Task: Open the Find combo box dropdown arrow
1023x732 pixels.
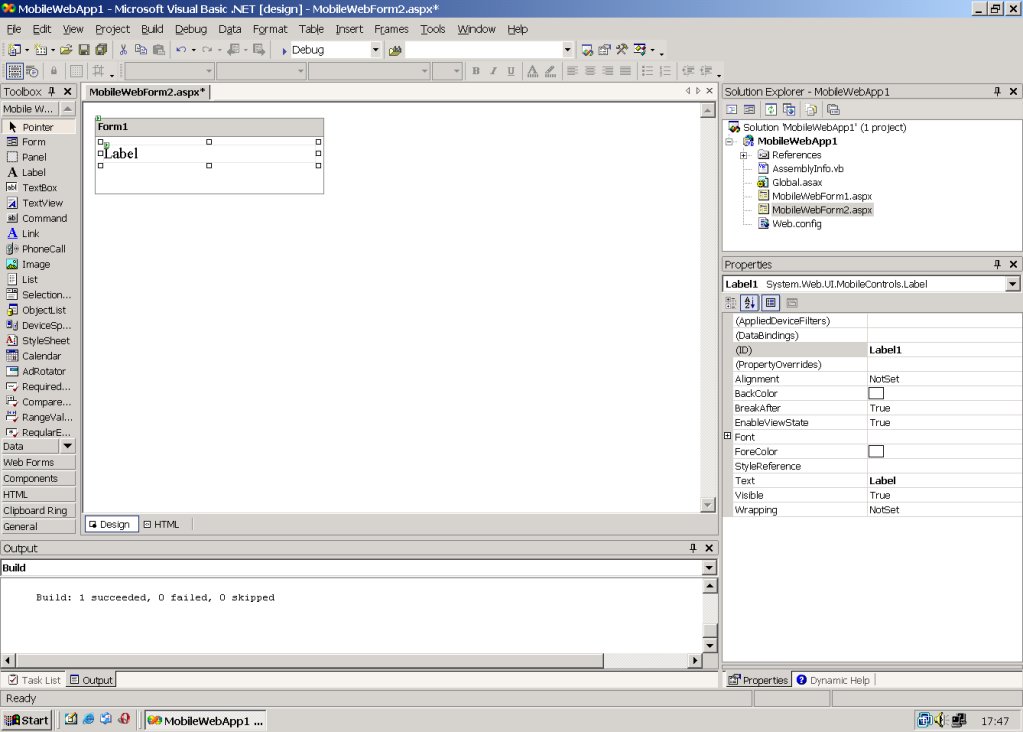Action: click(x=567, y=50)
